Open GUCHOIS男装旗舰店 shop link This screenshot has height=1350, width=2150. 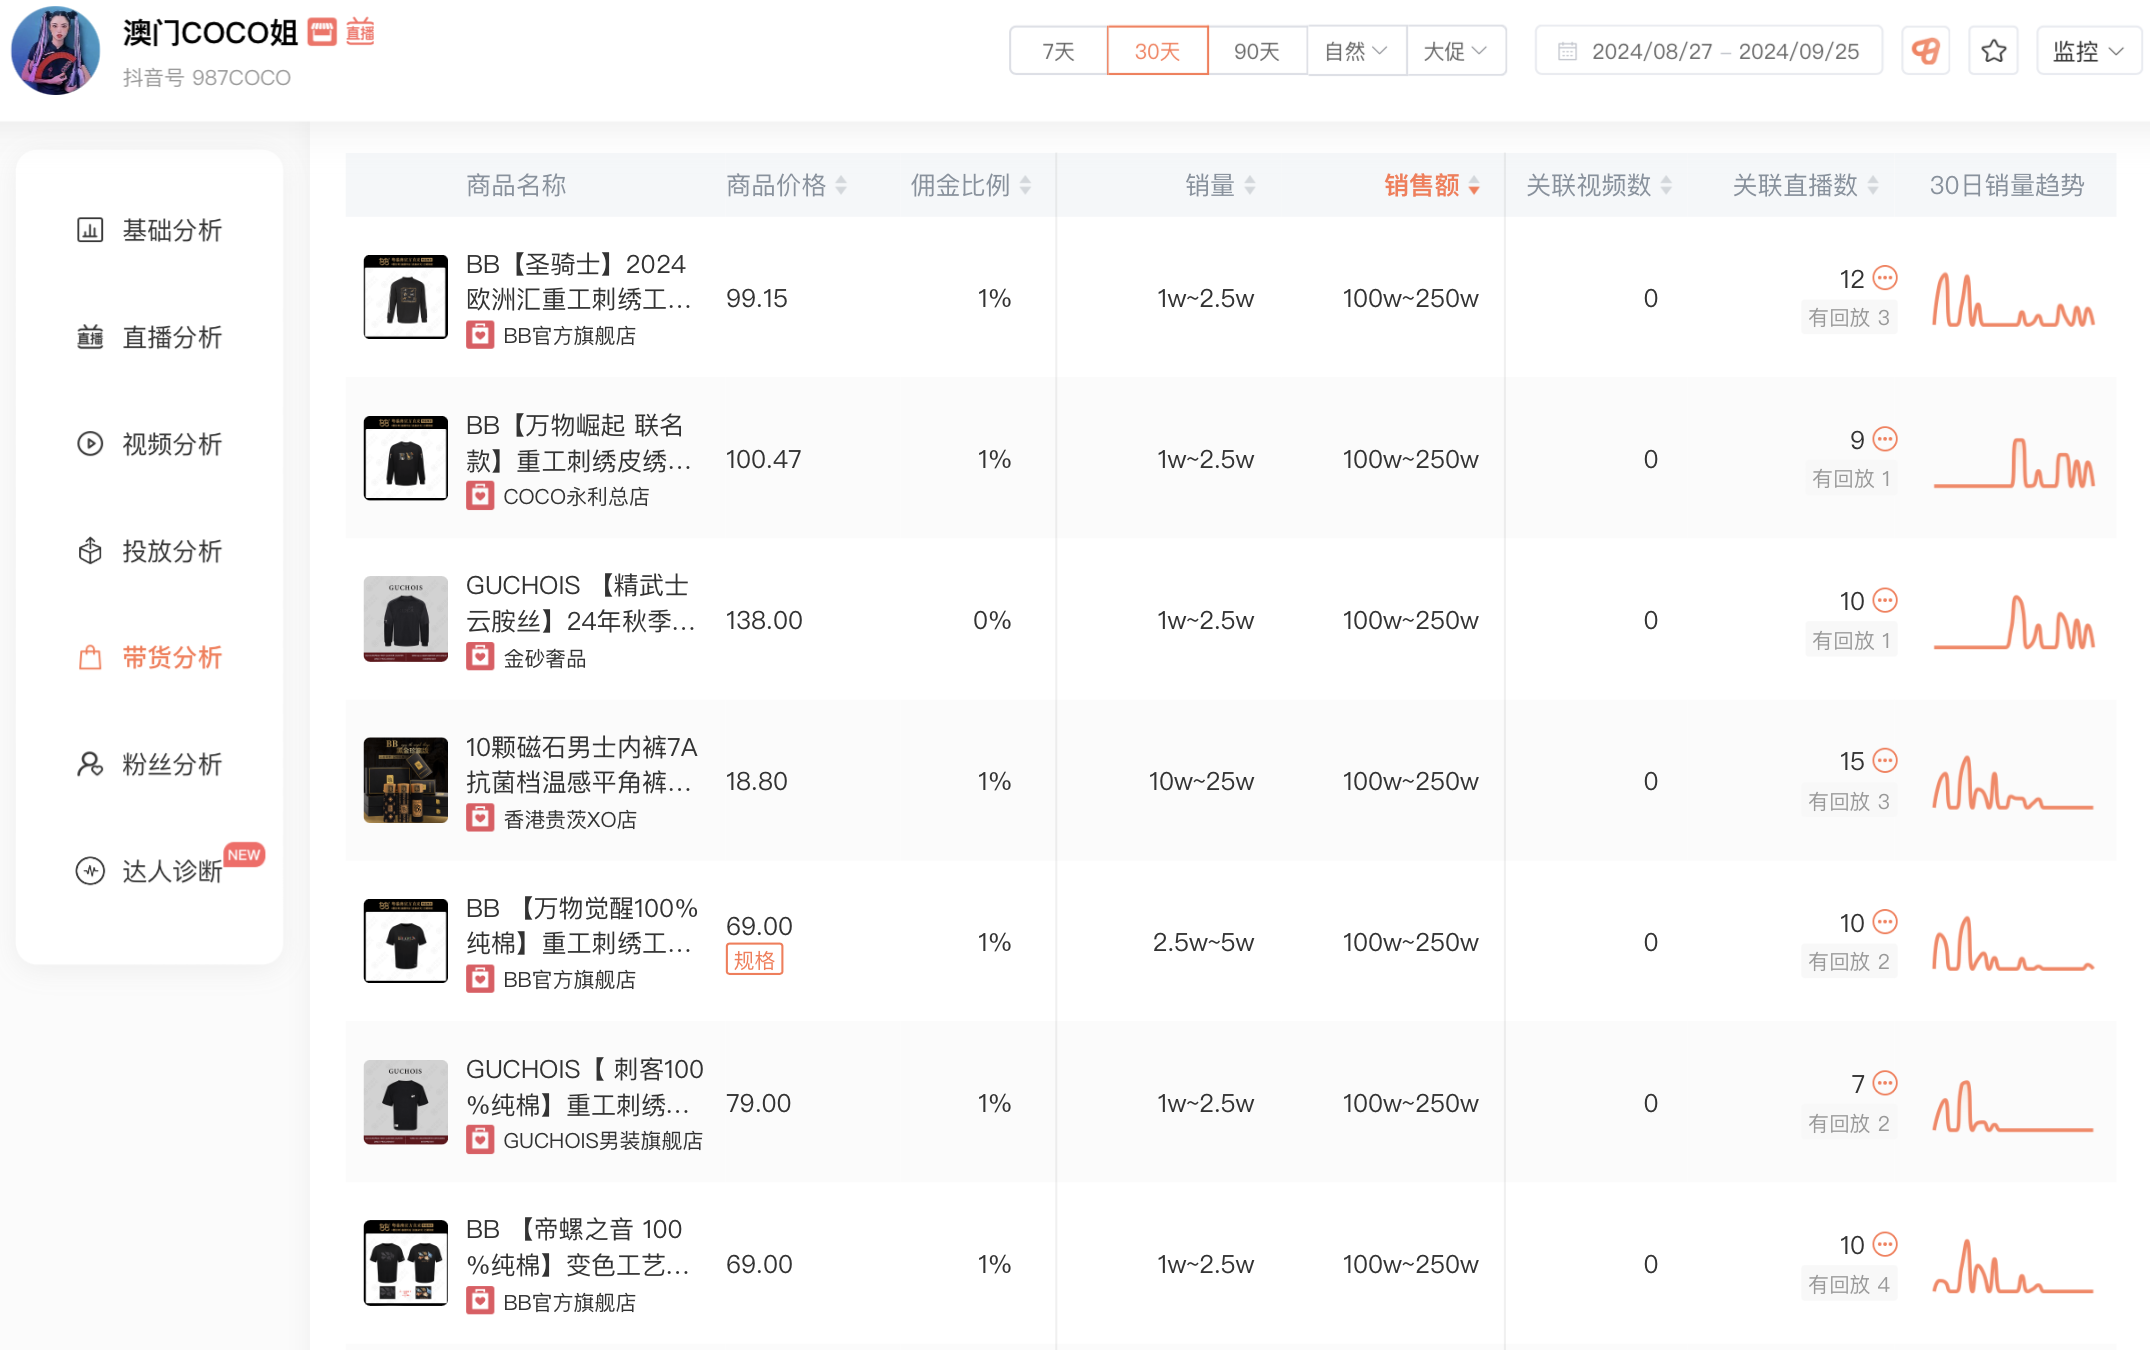[602, 1140]
